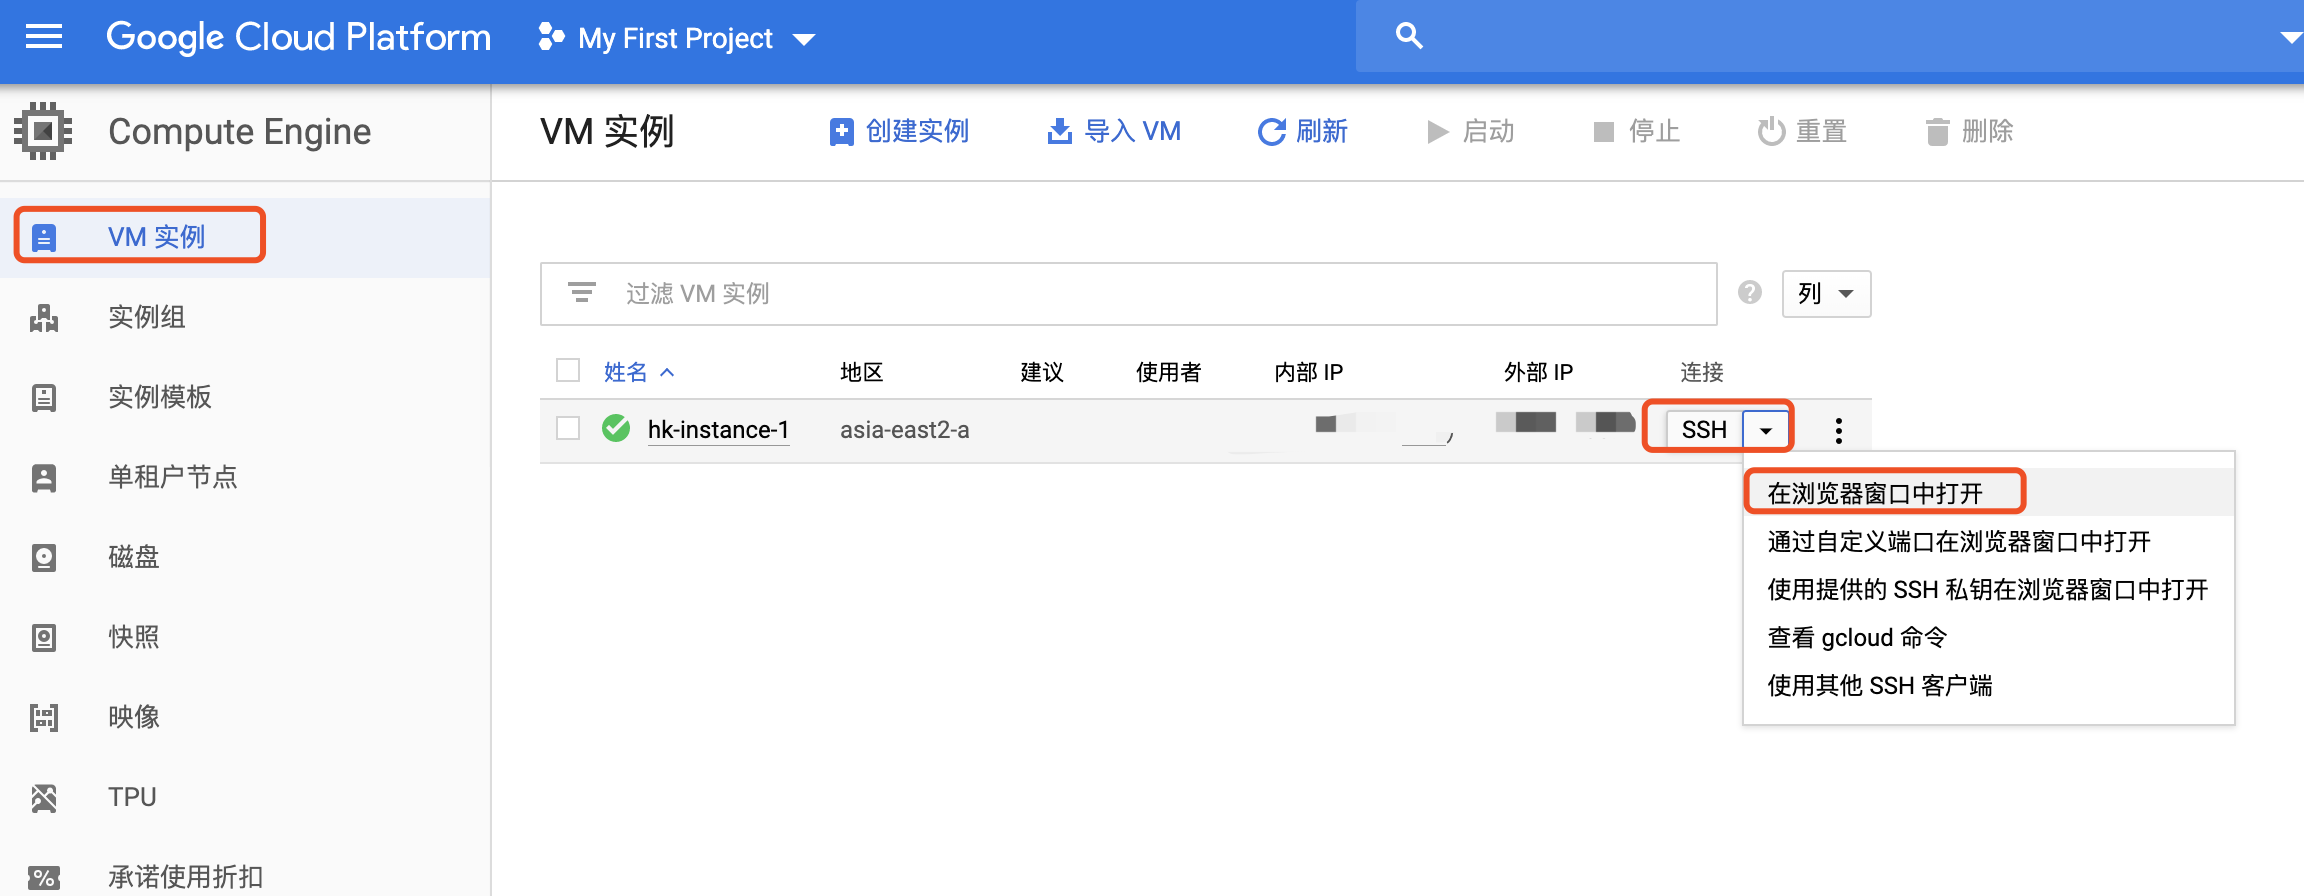Expand the search bar dropdown arrow

pos(2290,38)
